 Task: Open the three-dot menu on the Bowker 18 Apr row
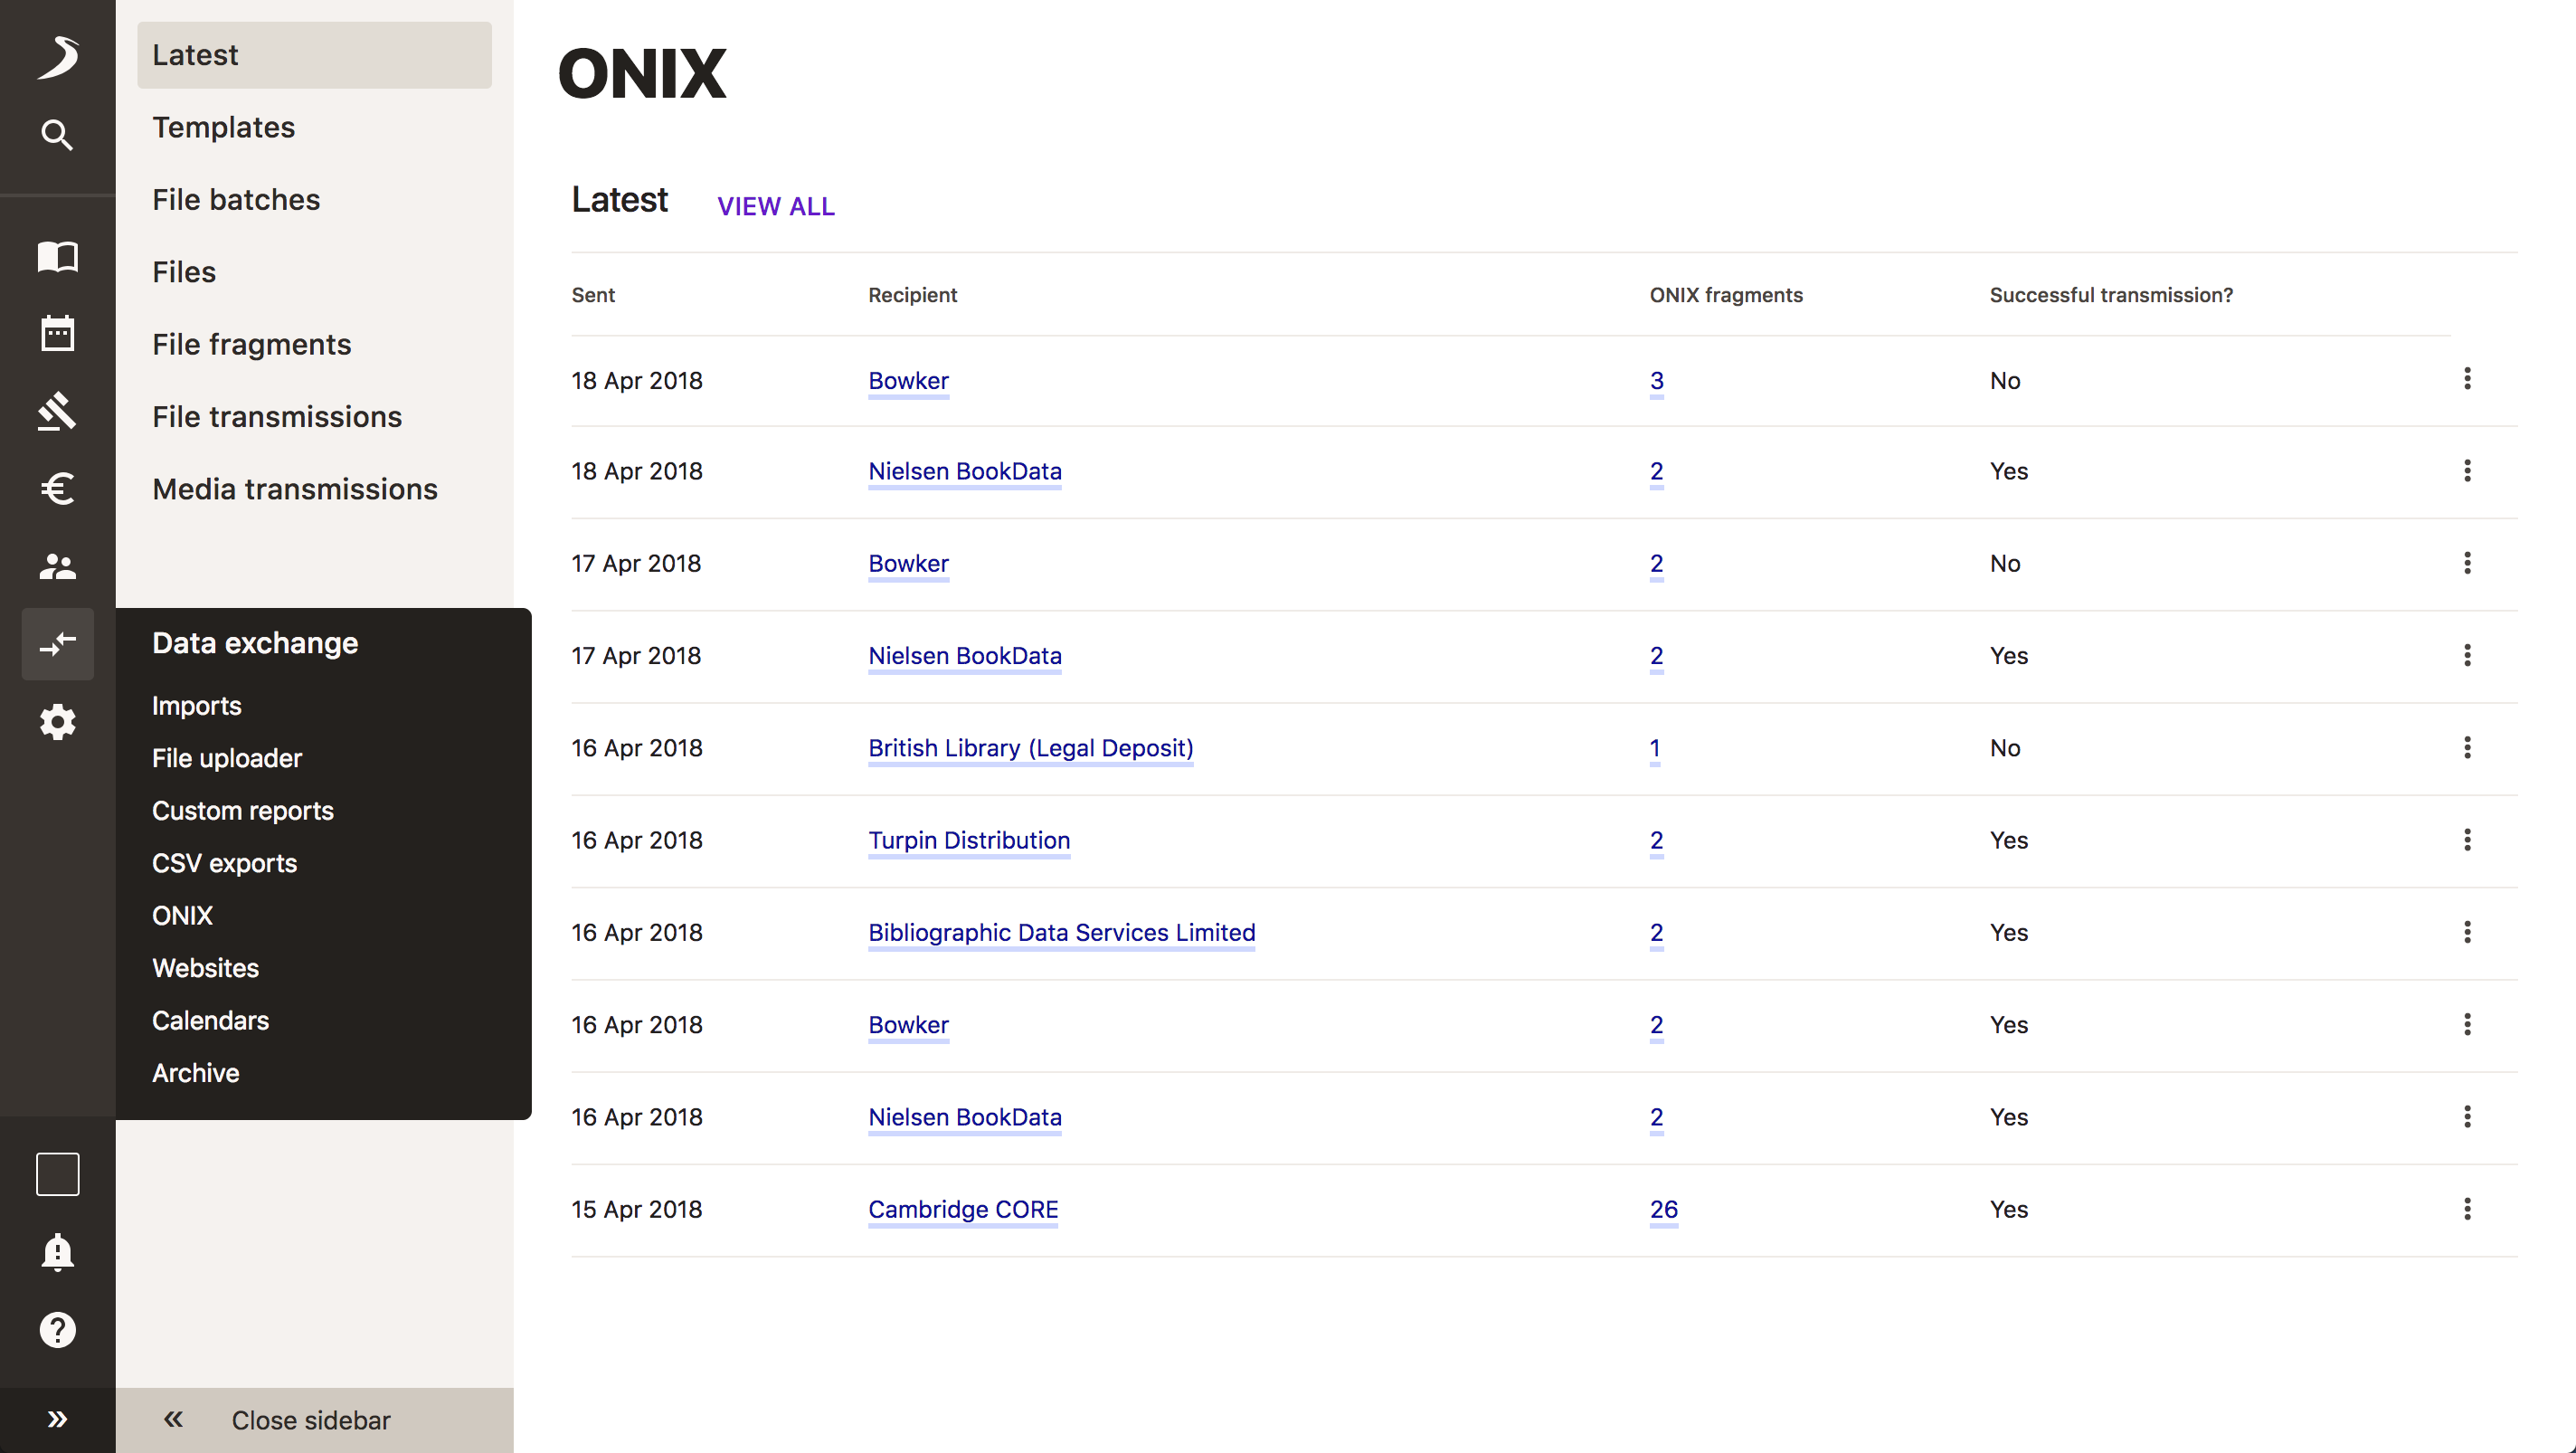click(2468, 380)
